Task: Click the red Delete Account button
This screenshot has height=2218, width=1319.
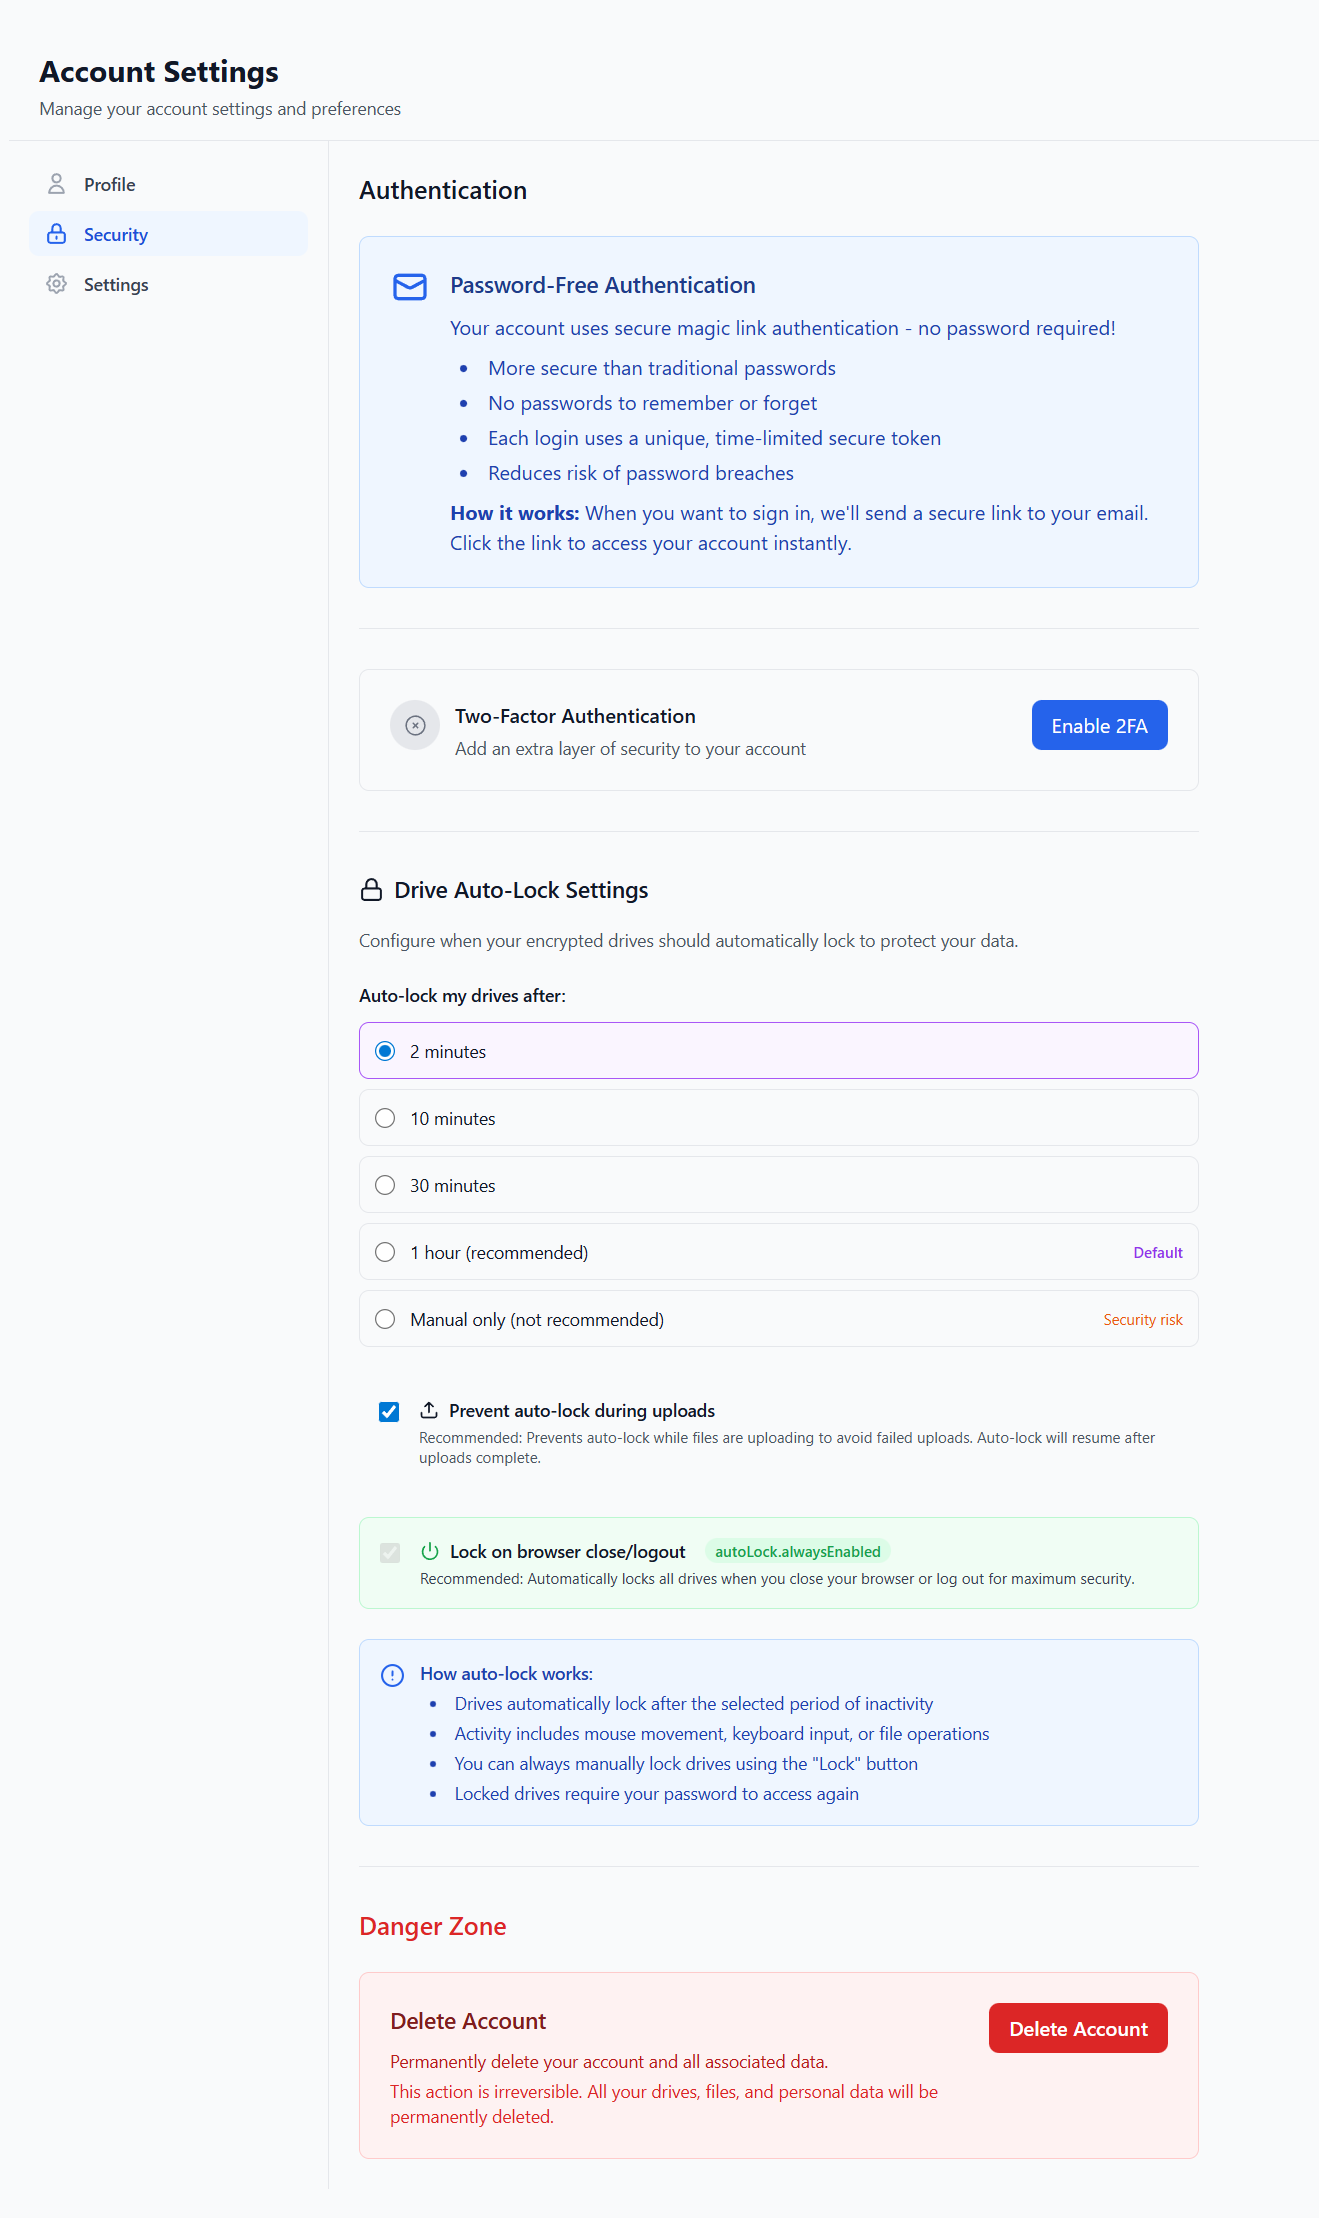Action: click(x=1078, y=2028)
